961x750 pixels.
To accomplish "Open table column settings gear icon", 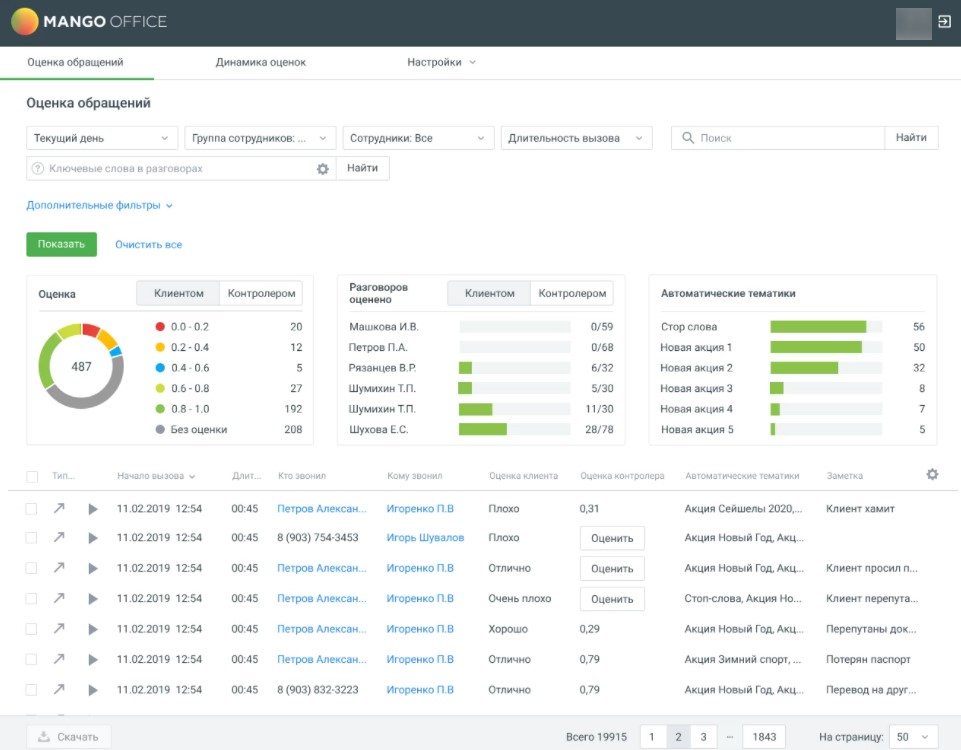I will pos(932,475).
